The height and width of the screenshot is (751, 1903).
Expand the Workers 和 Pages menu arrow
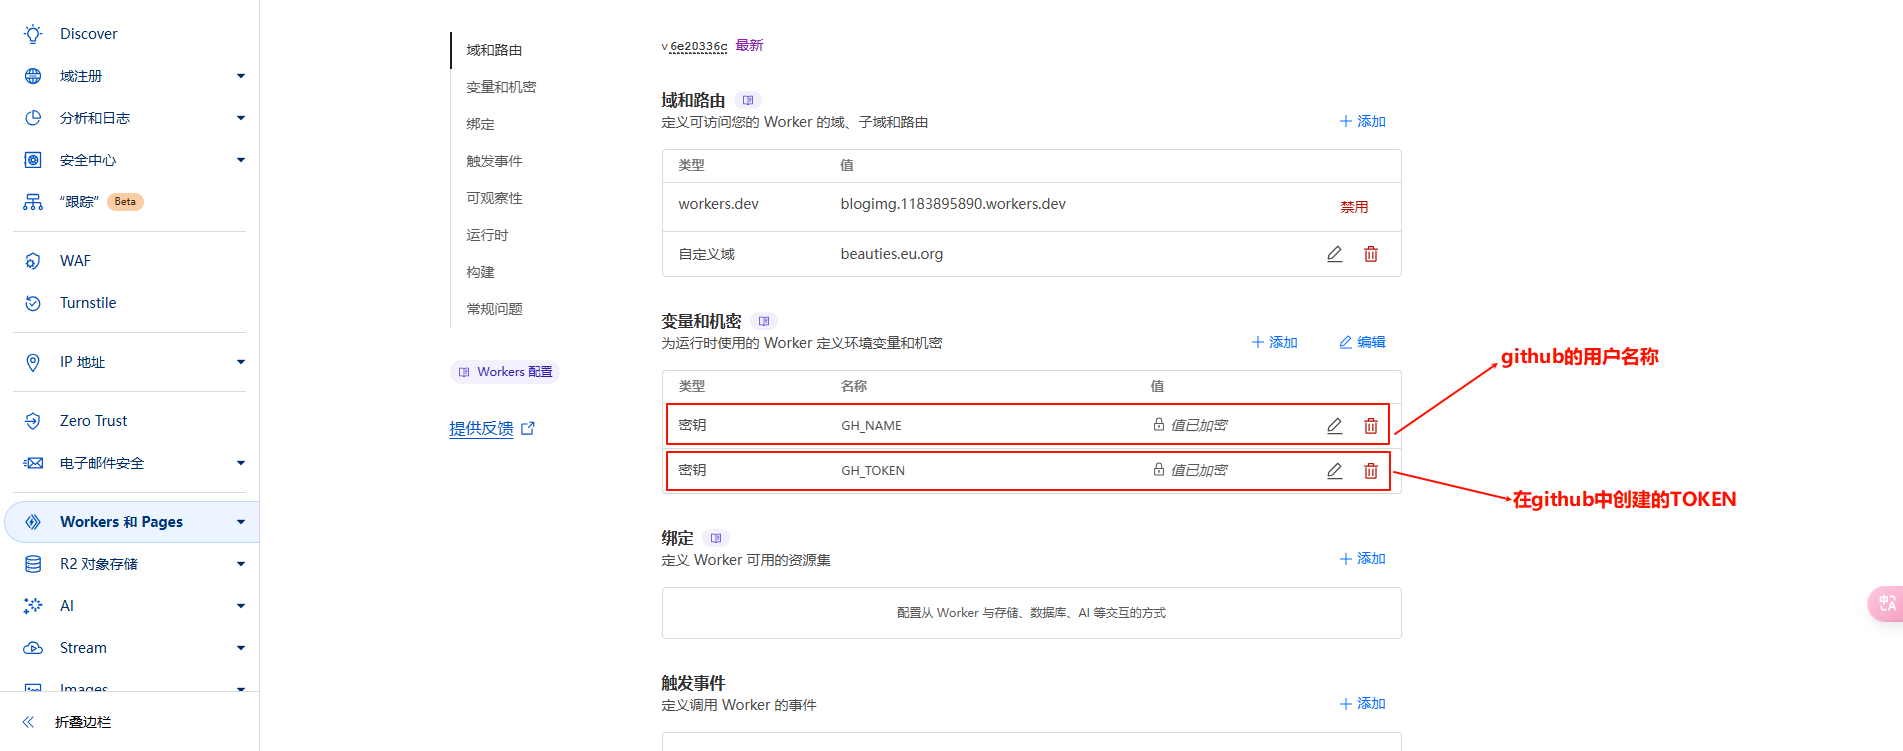tap(241, 522)
